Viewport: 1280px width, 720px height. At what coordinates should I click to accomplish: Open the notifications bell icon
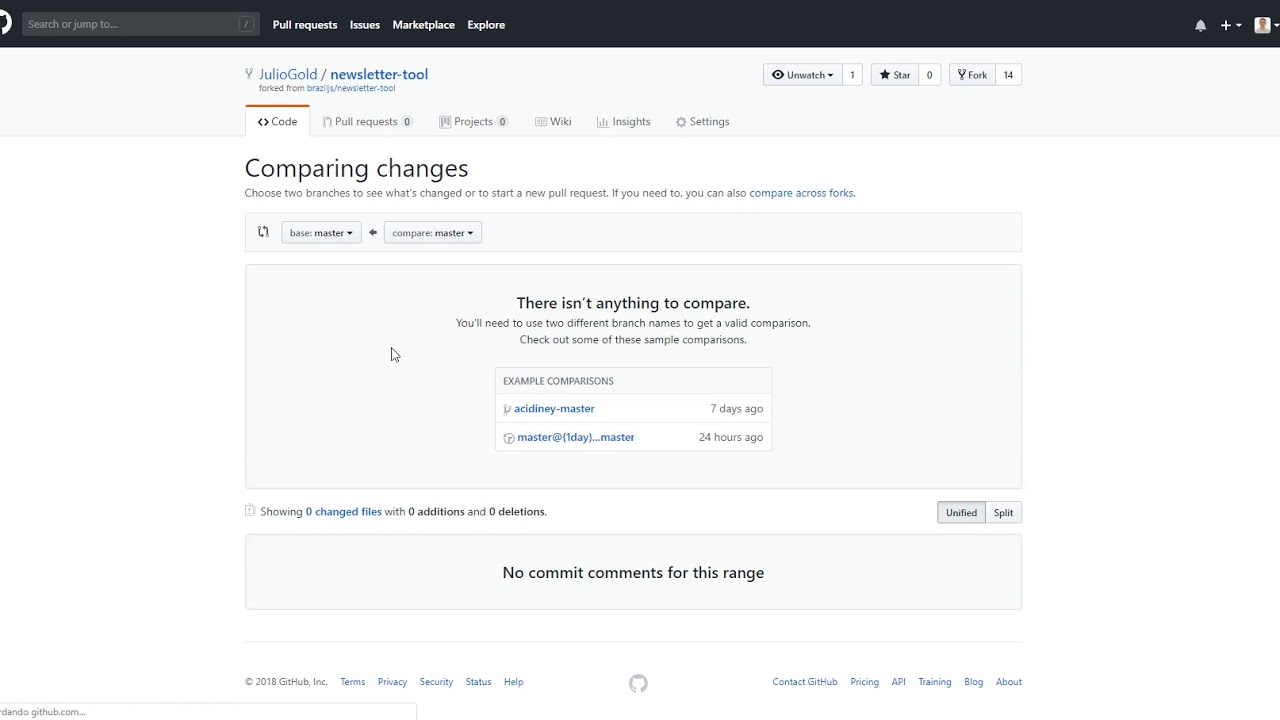point(1200,25)
